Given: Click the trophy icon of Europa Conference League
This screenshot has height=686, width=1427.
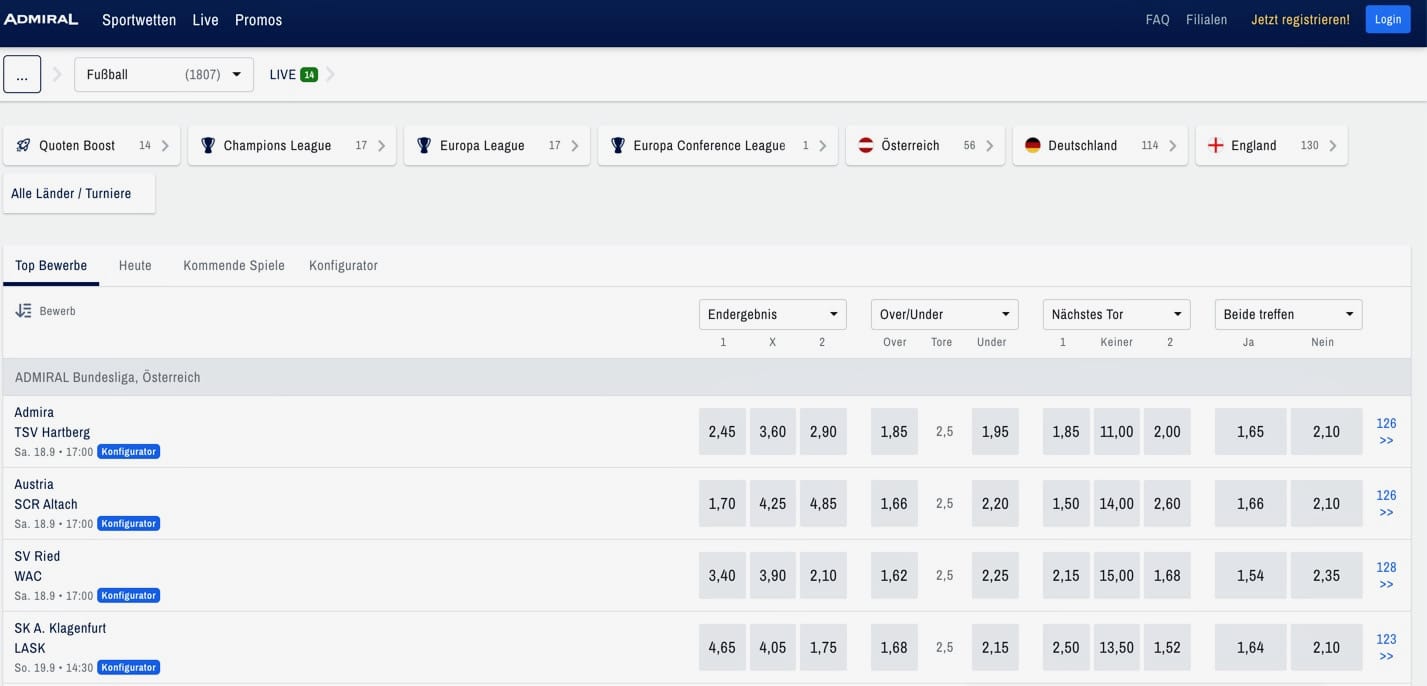Looking at the screenshot, I should (x=618, y=145).
